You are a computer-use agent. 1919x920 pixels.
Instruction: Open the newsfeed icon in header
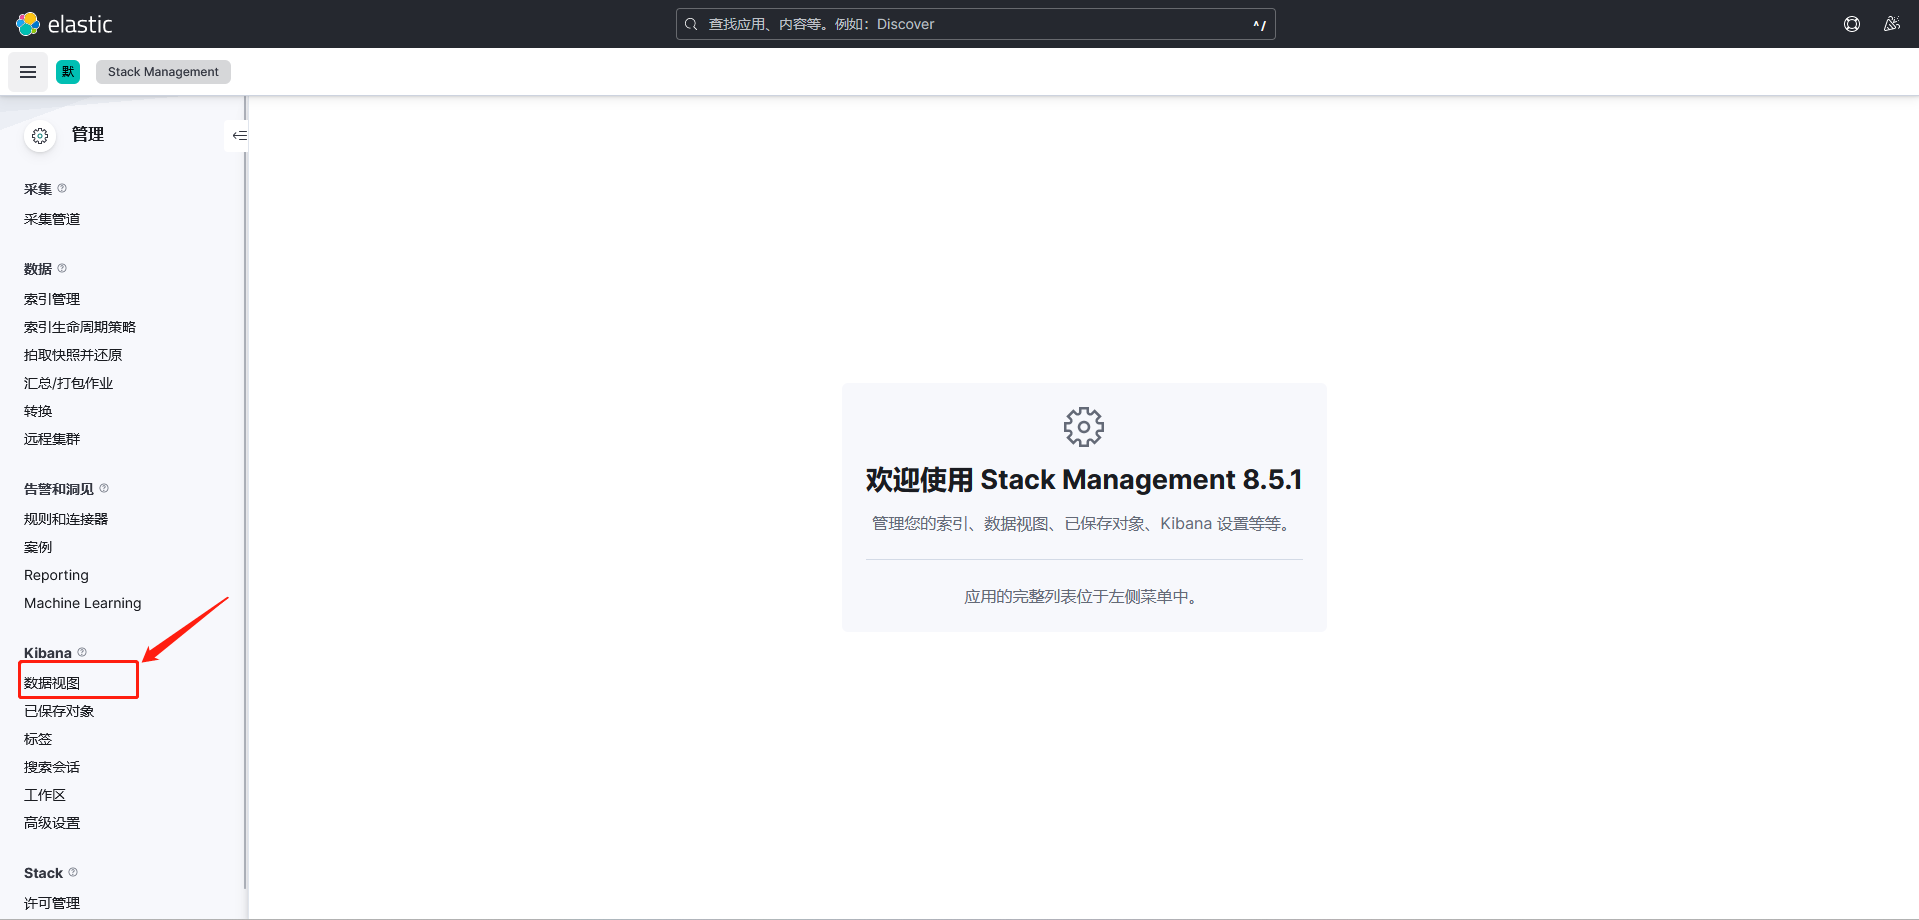[1892, 24]
